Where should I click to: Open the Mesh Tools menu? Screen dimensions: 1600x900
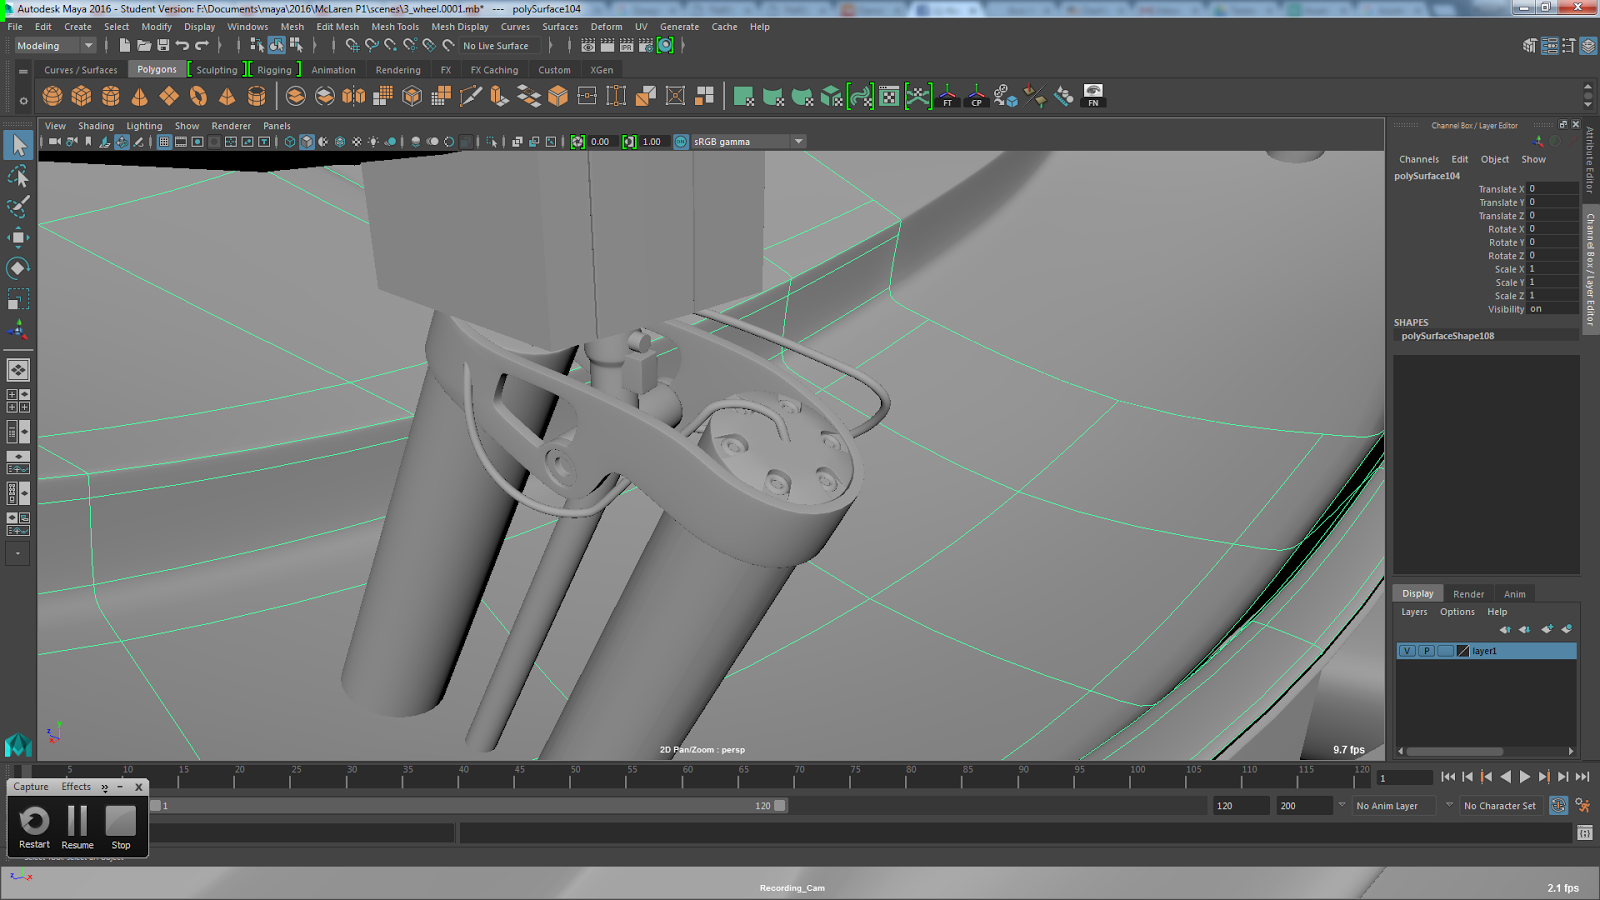point(394,27)
